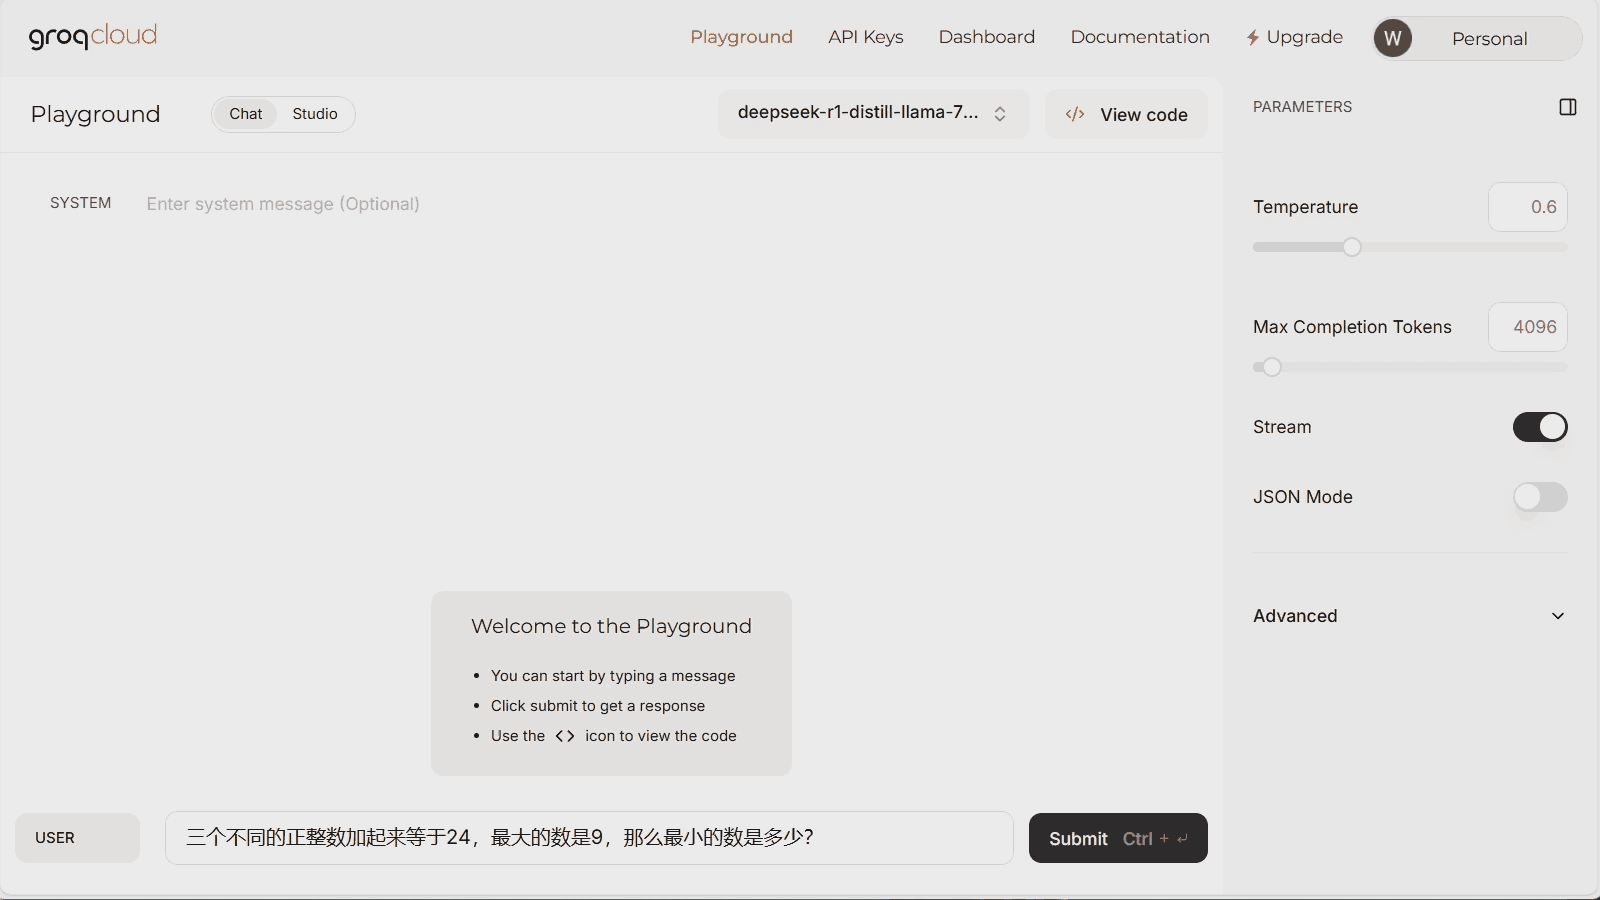
Task: Open the Documentation link
Action: [x=1139, y=37]
